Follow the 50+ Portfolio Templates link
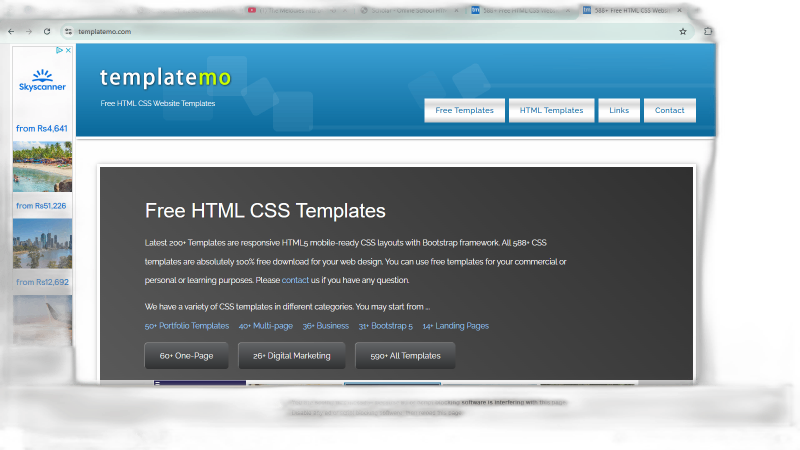The image size is (800, 450). 187,326
